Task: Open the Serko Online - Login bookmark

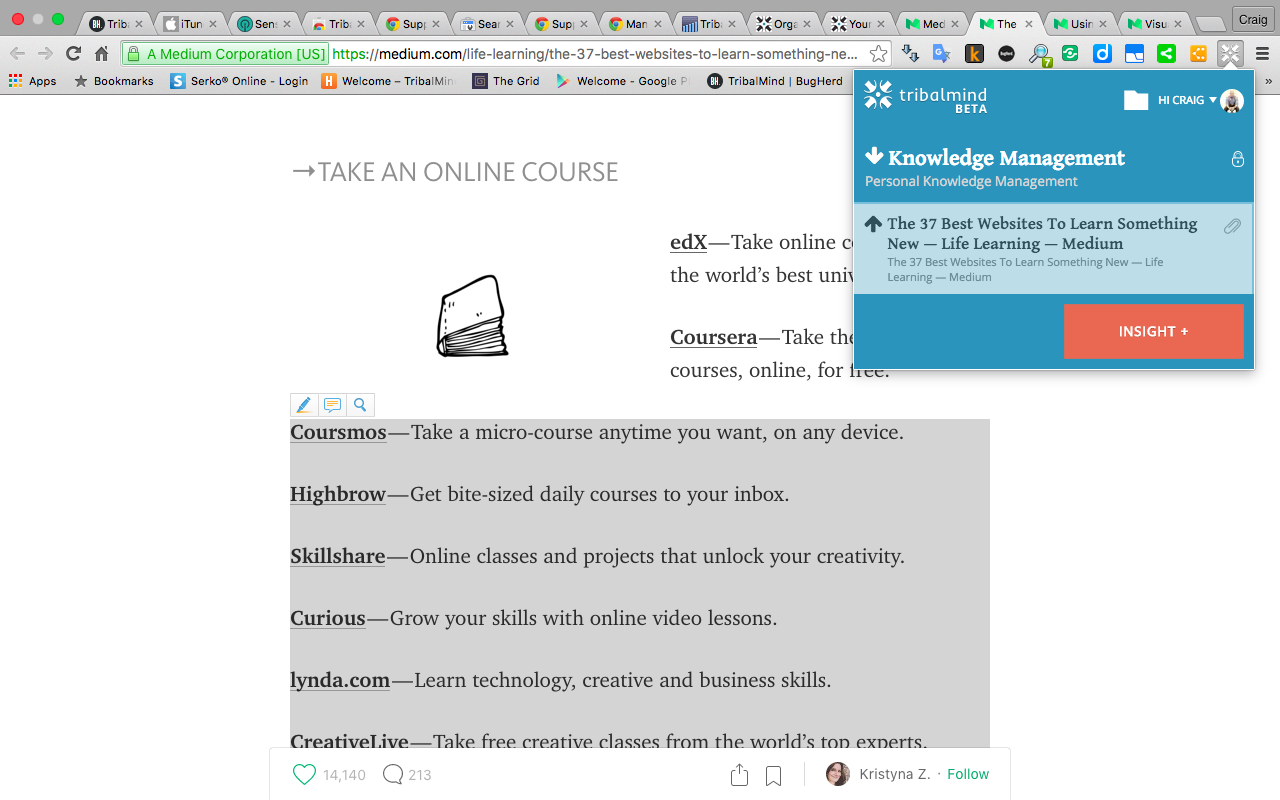Action: pos(239,81)
